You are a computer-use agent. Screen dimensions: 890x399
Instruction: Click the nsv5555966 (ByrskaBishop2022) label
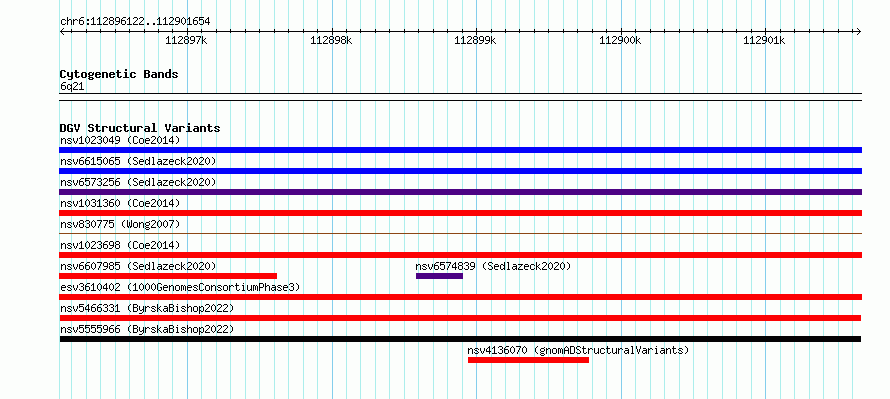147,329
